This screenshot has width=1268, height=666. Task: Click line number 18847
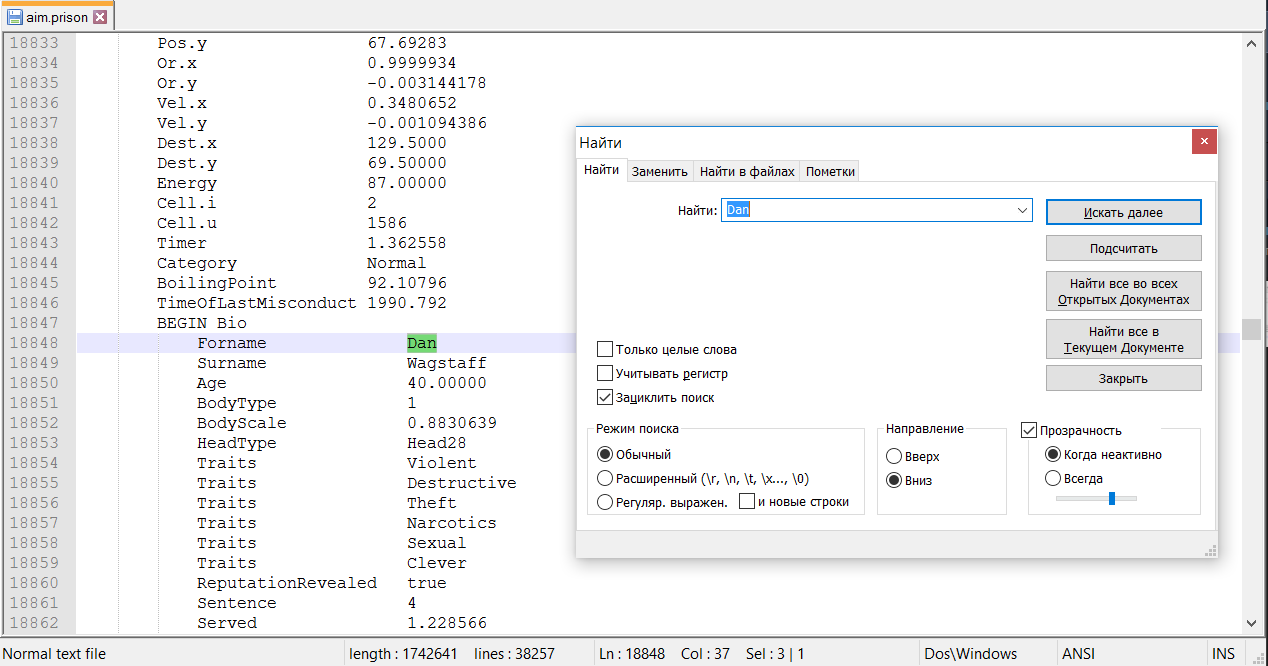click(x=33, y=323)
